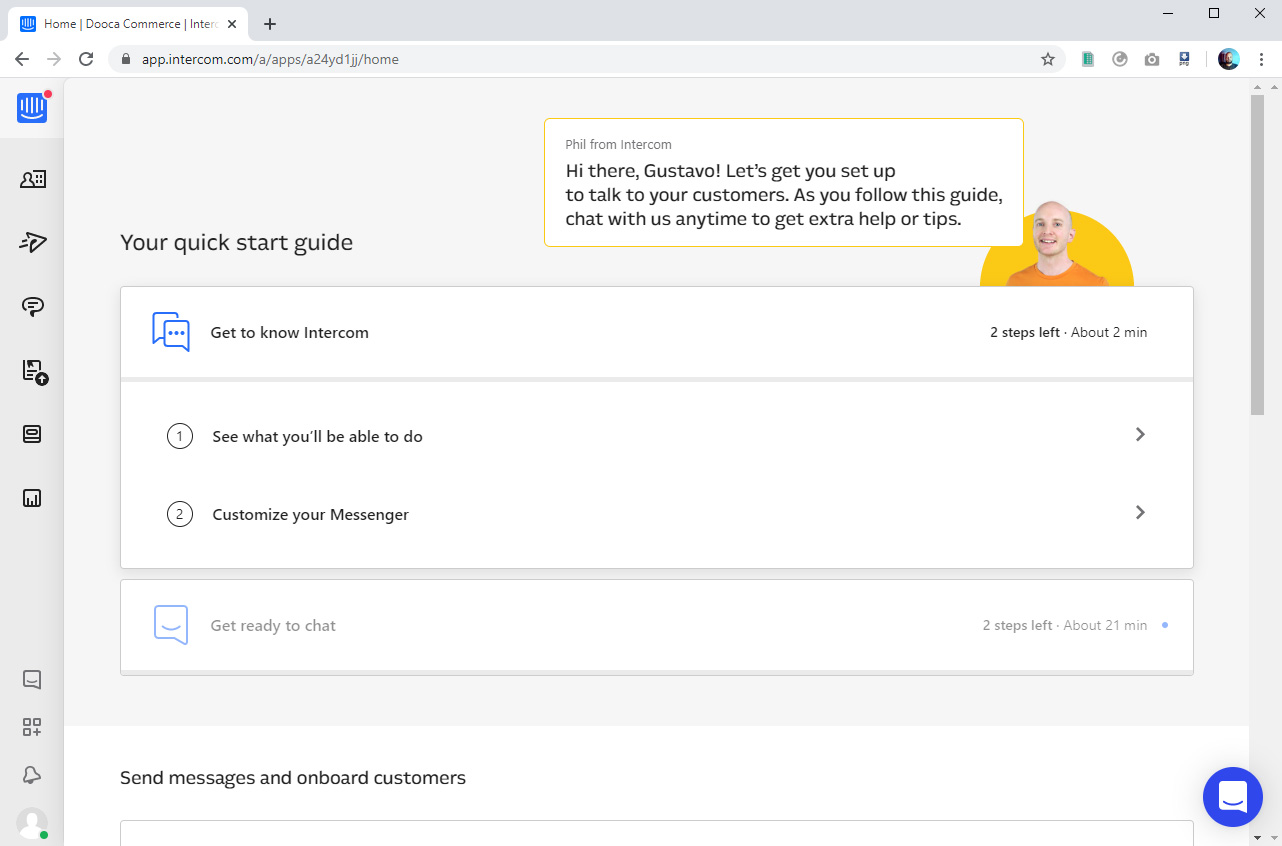Click Phil's portrait photo

tap(1057, 244)
